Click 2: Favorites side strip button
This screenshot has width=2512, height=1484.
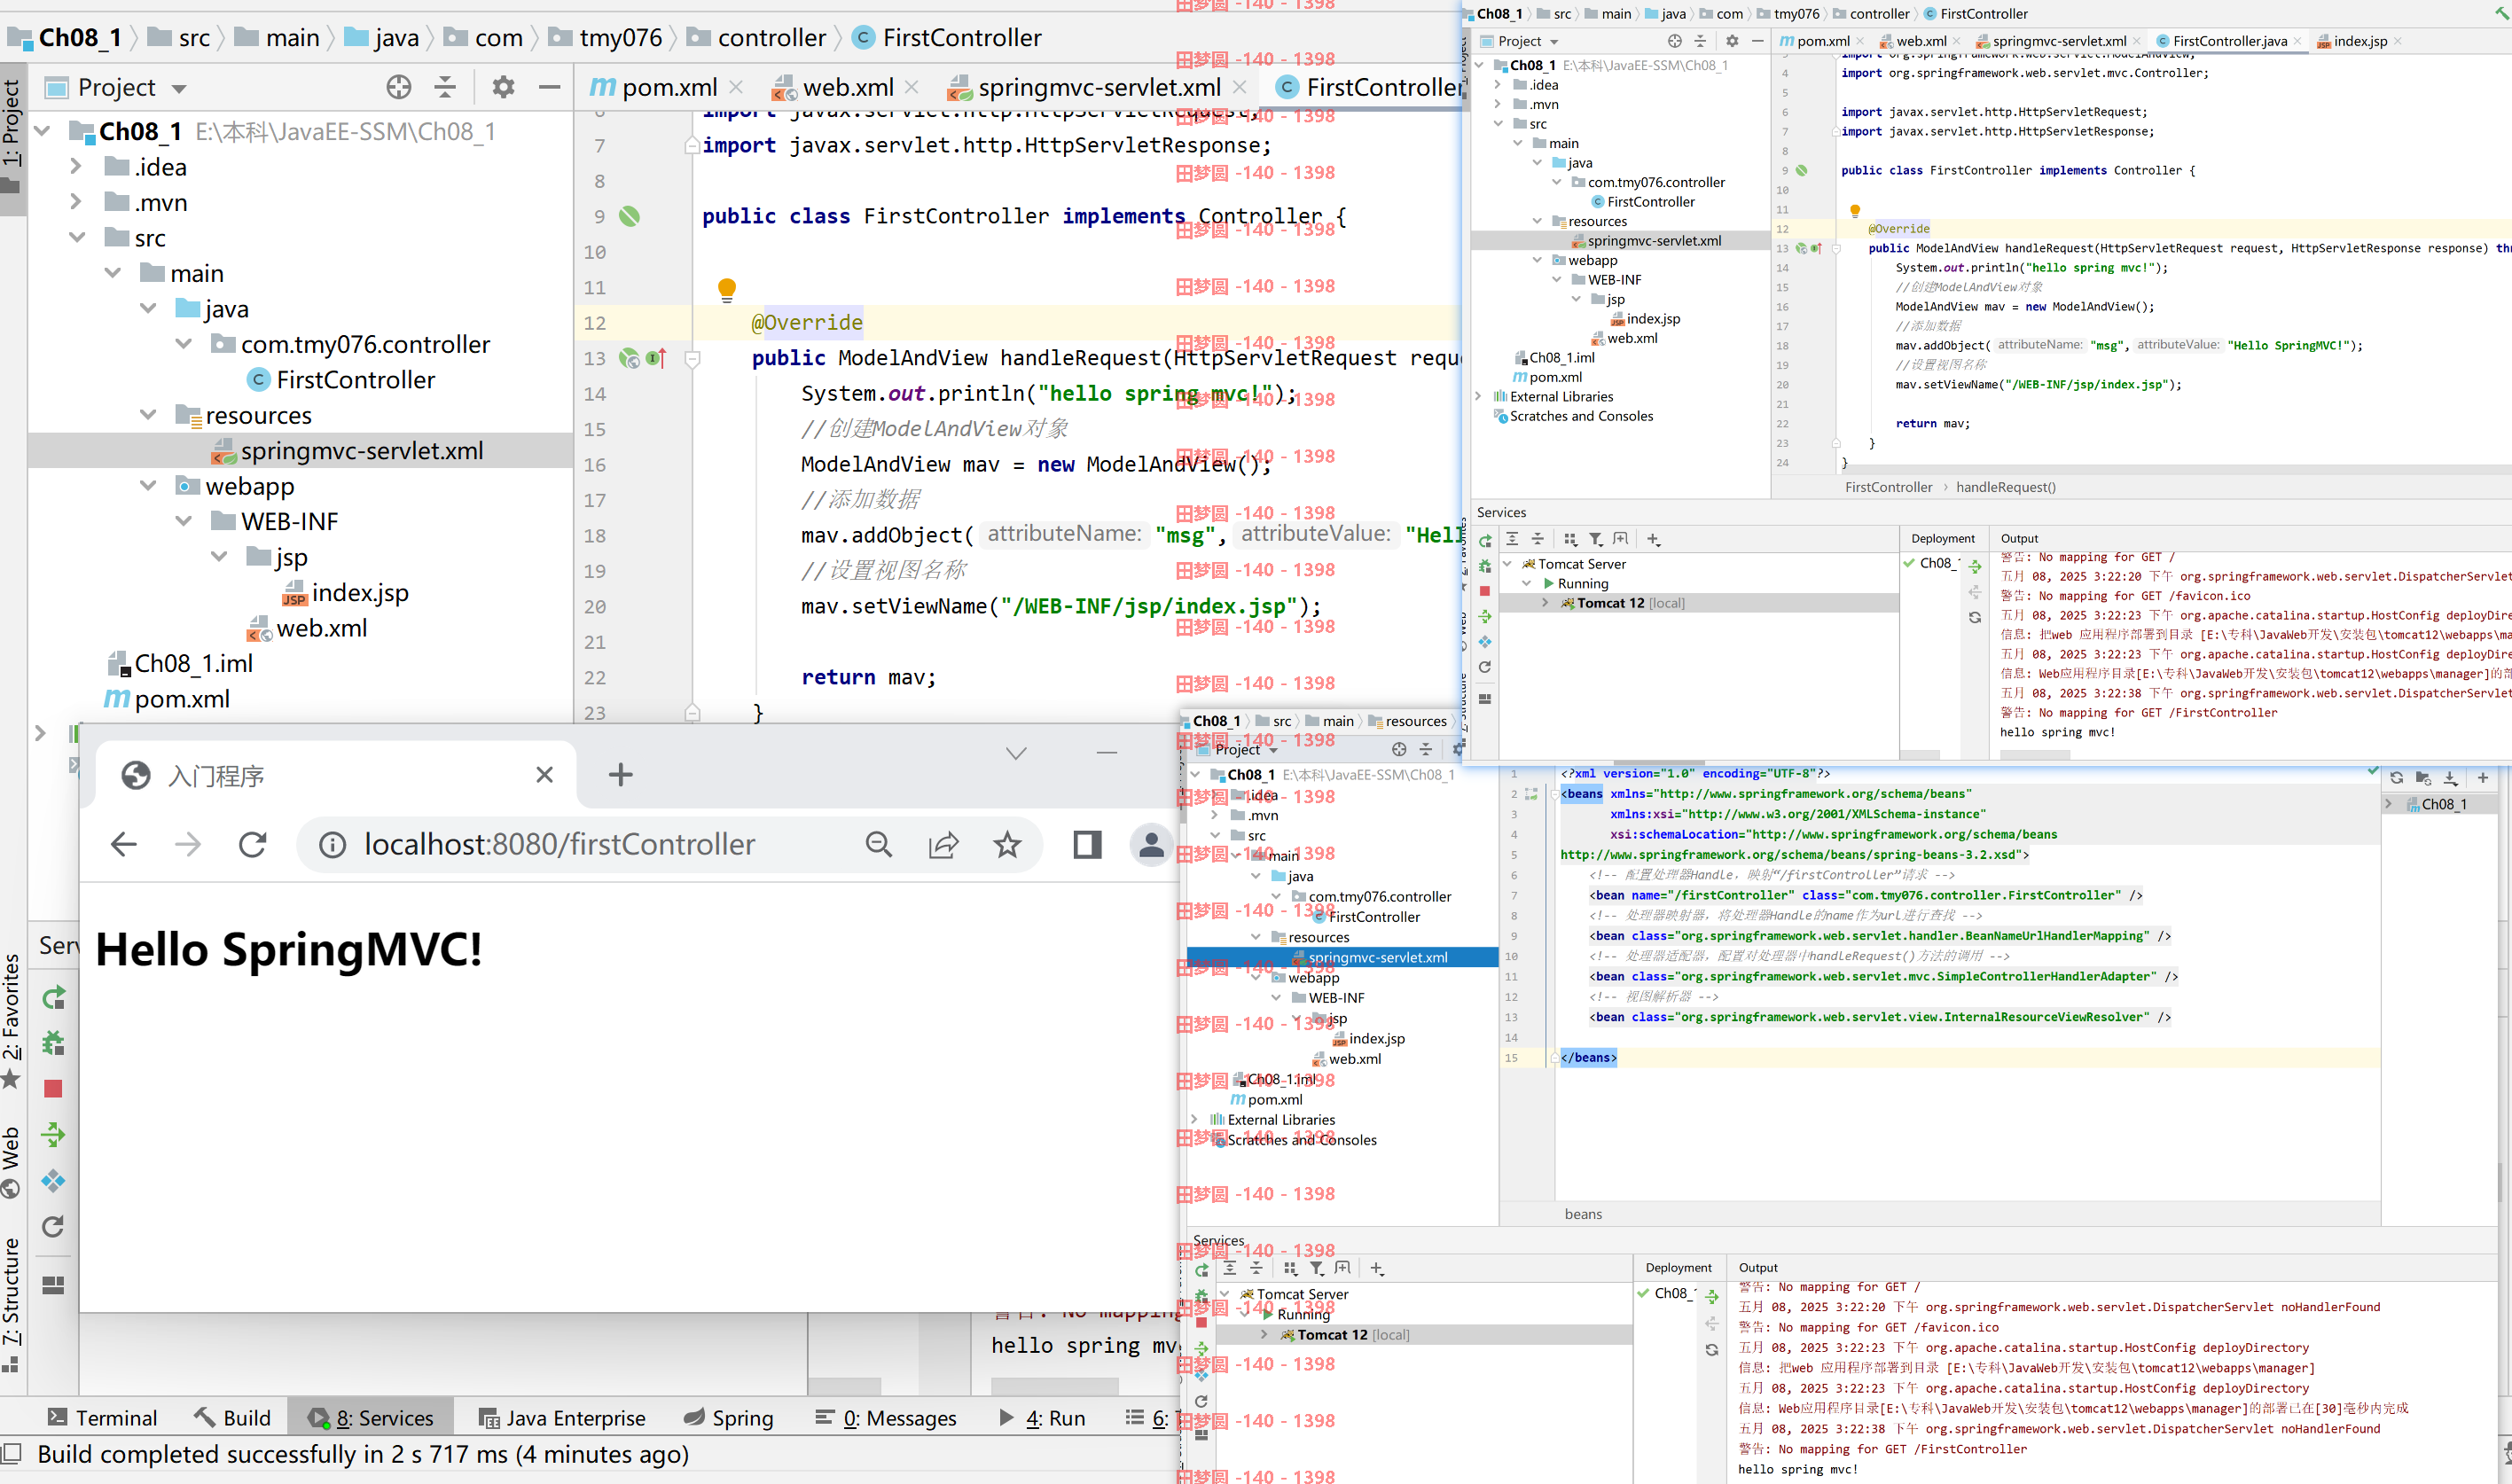(x=11, y=1020)
